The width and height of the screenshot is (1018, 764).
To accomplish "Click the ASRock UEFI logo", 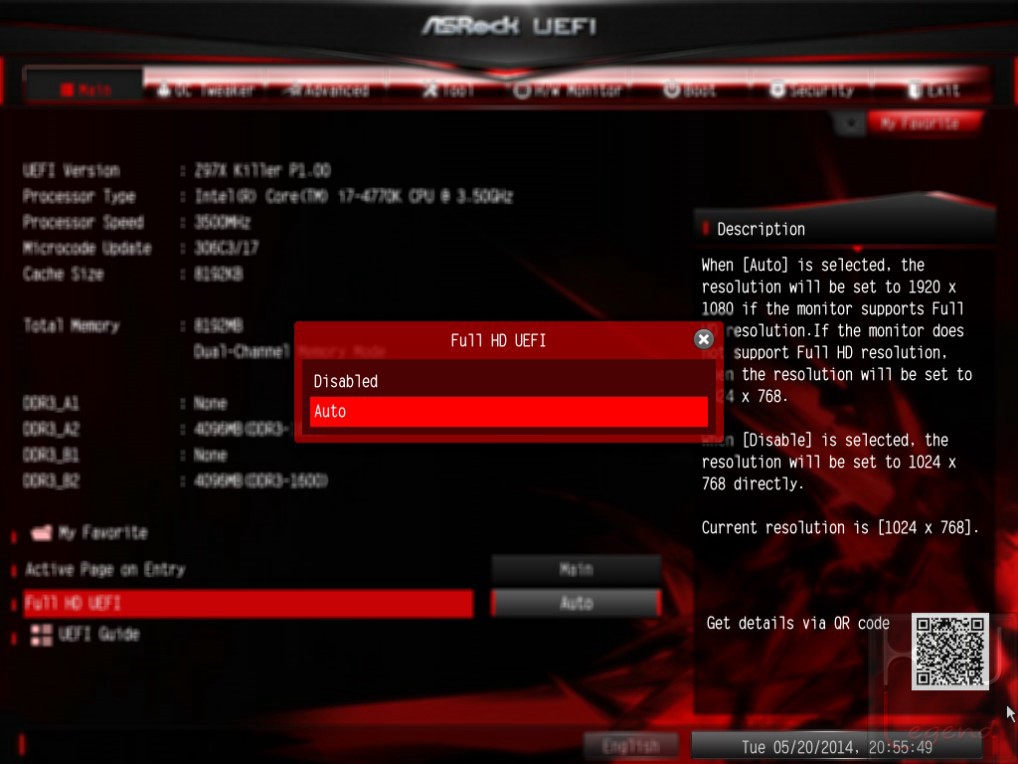I will [x=508, y=26].
